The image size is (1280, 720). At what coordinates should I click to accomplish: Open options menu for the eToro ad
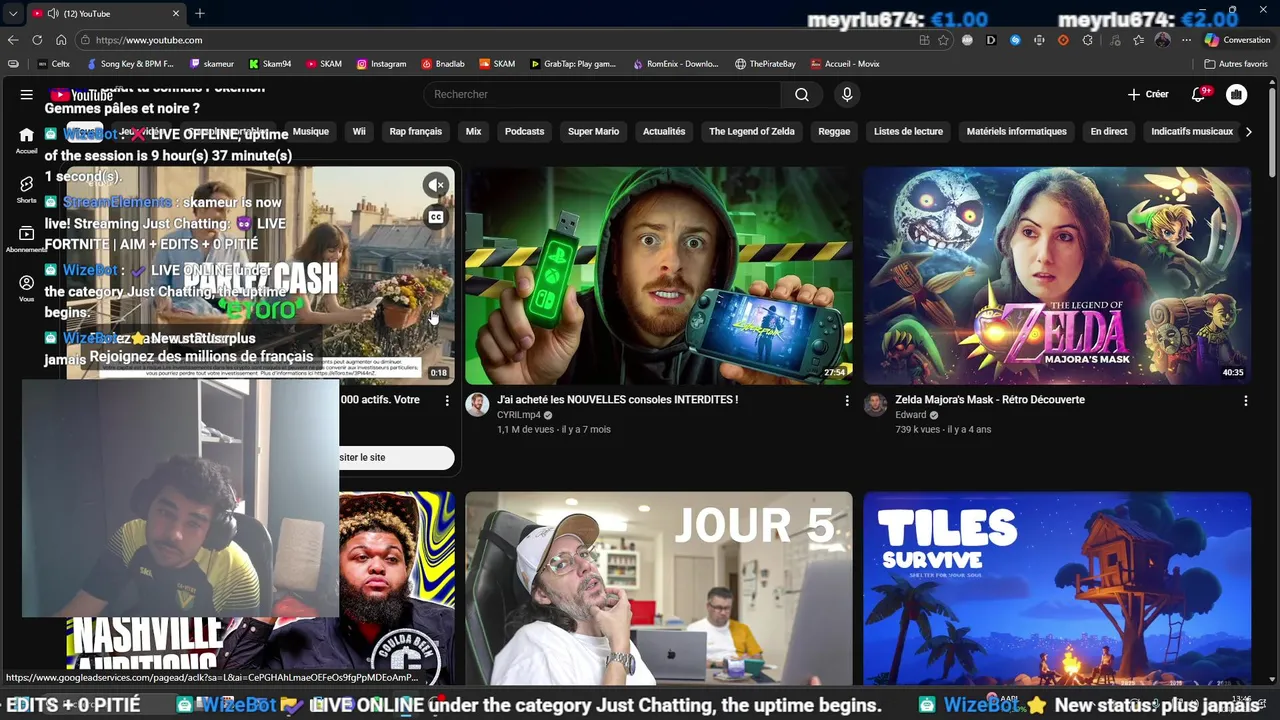[447, 400]
